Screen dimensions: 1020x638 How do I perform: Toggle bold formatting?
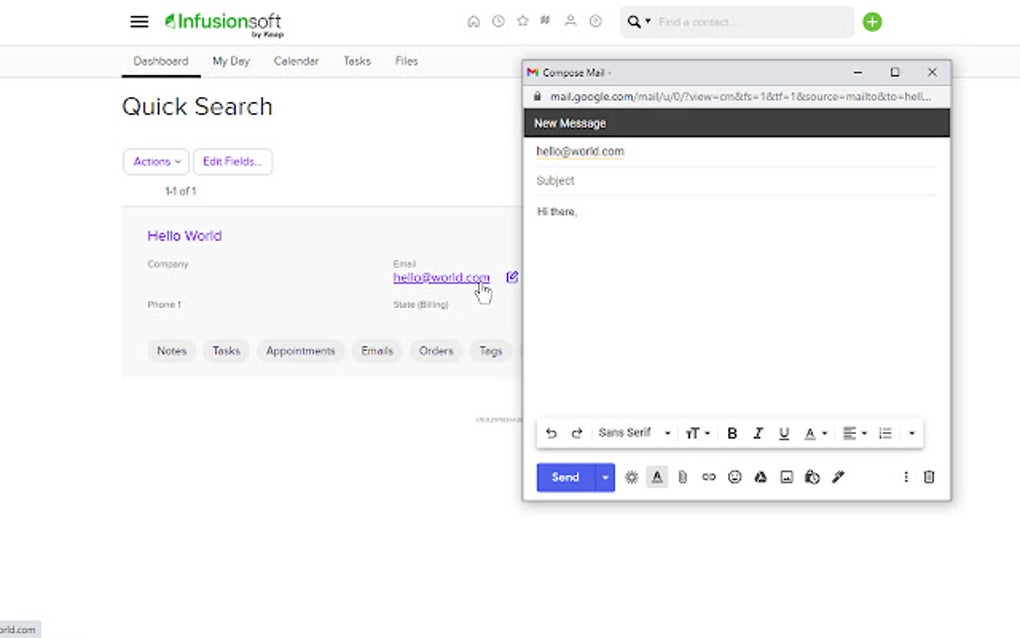point(732,433)
